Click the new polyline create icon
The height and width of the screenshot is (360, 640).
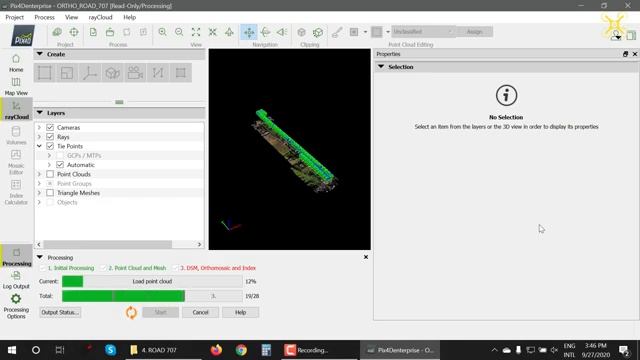tap(89, 73)
